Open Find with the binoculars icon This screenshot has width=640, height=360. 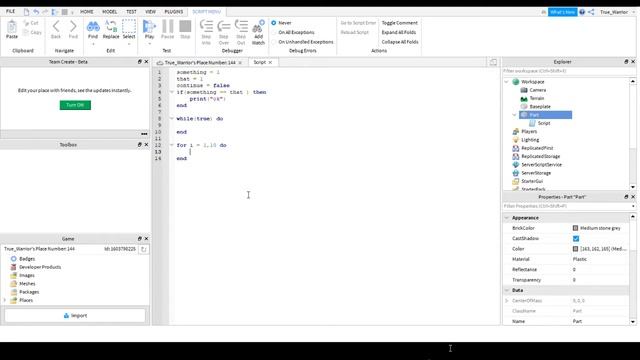tap(93, 27)
